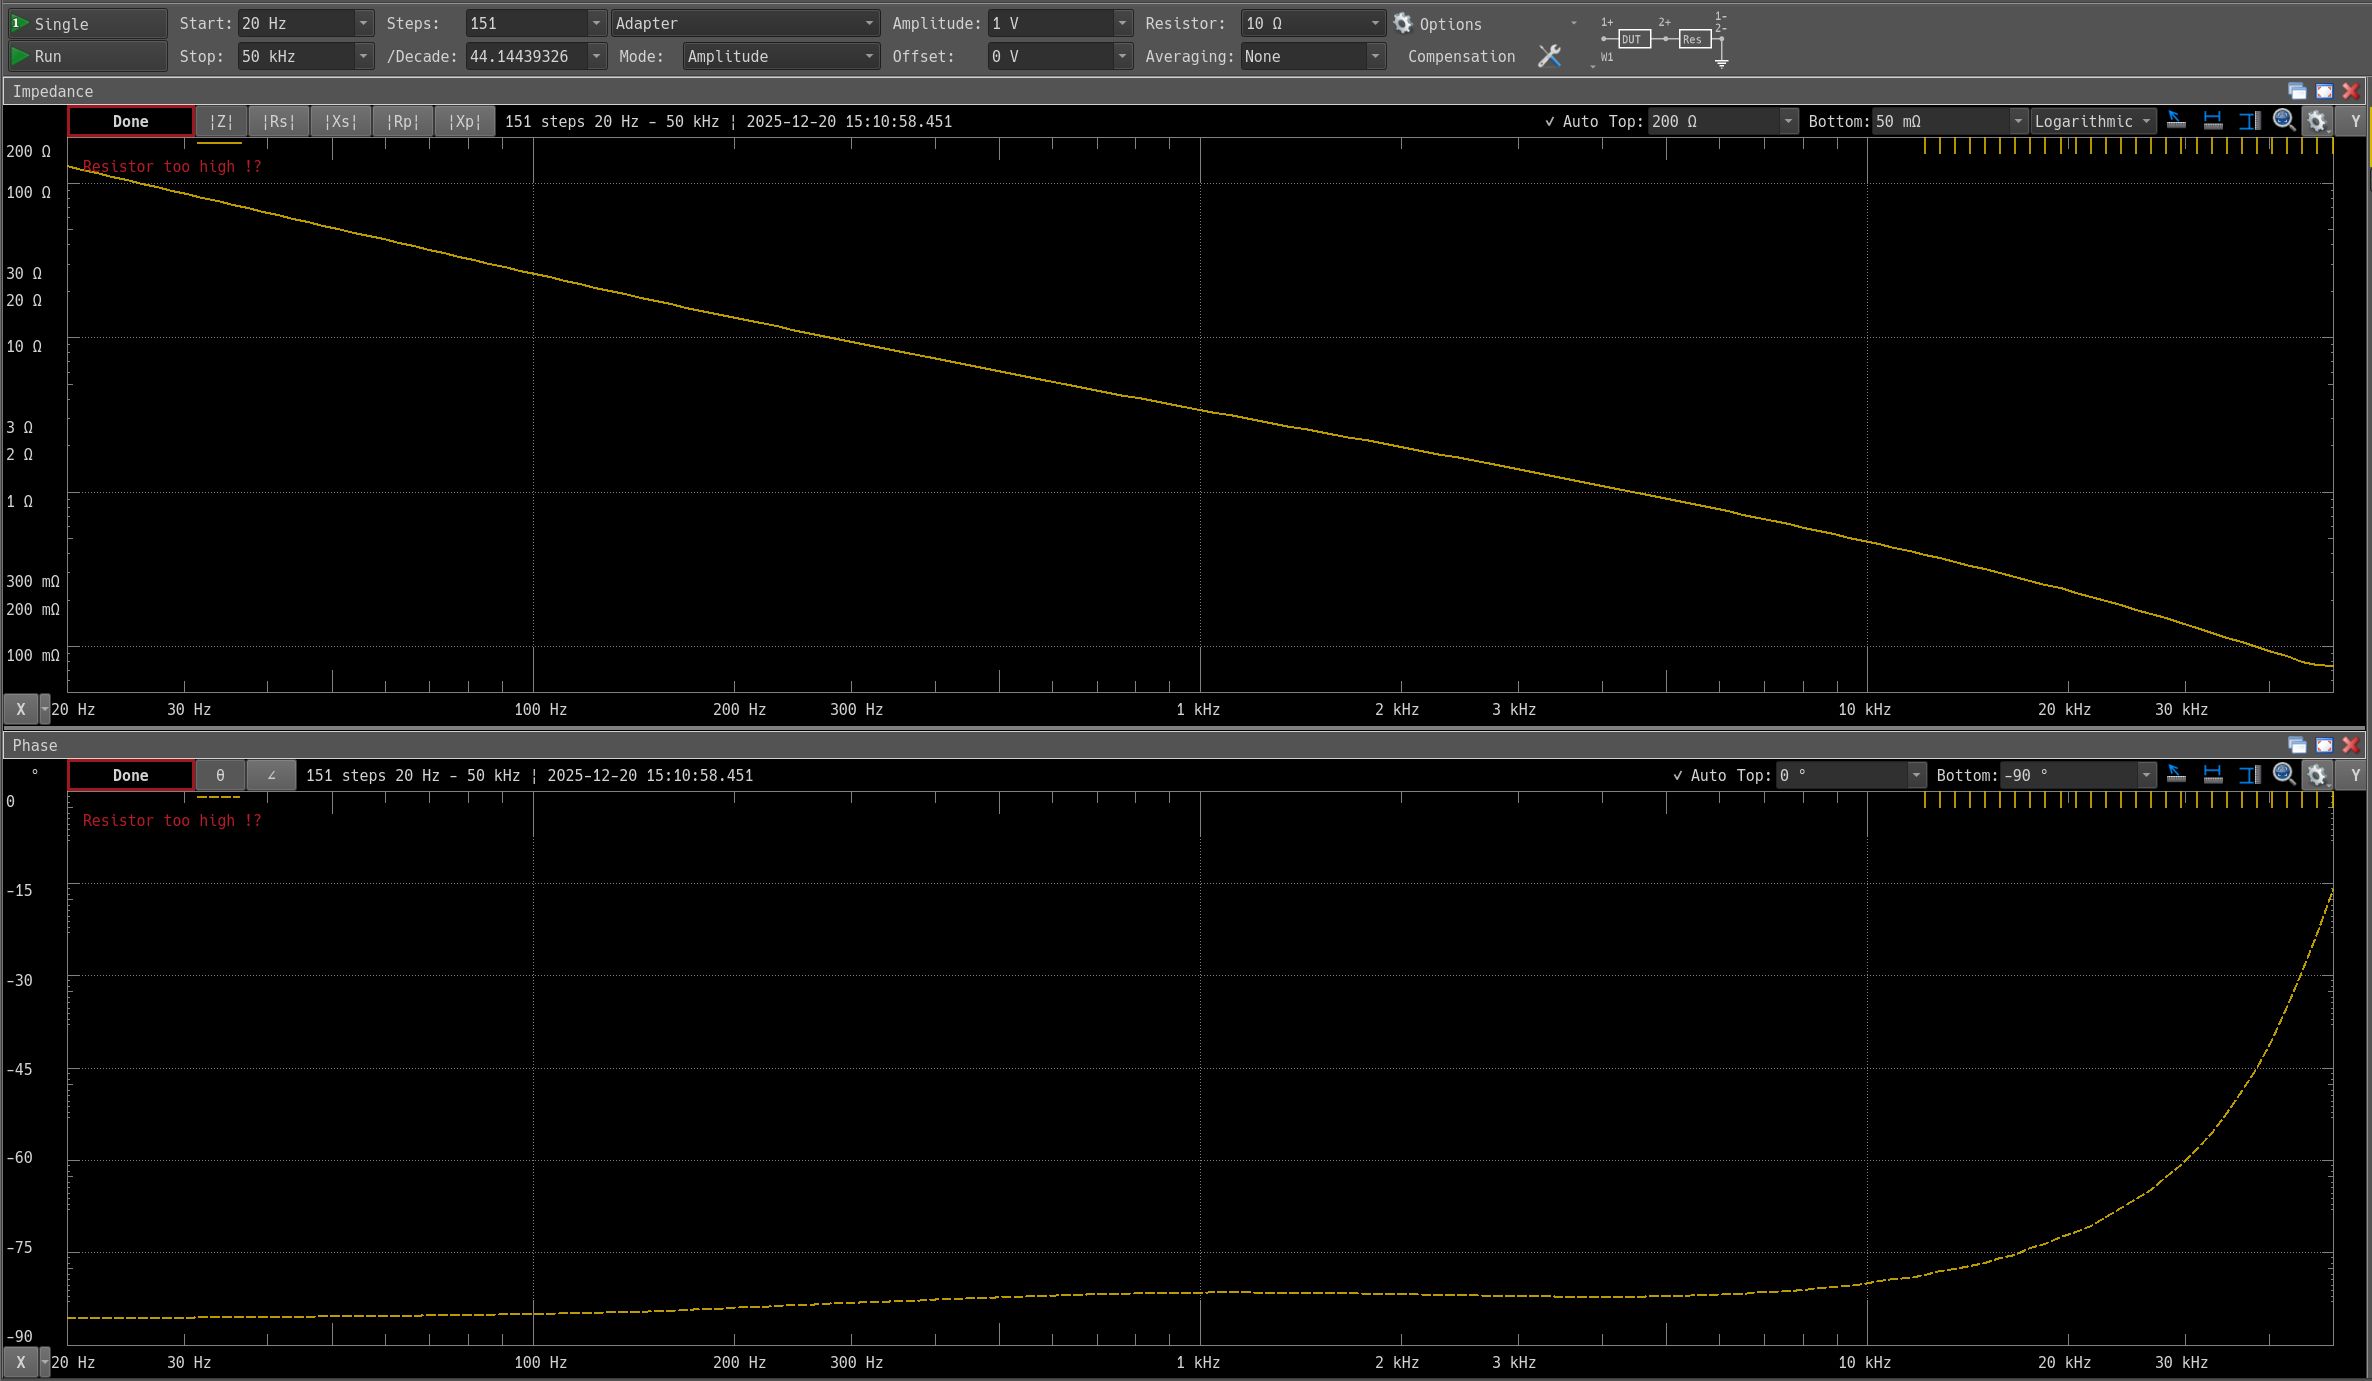Image resolution: width=2372 pixels, height=1381 pixels.
Task: Maximize the Phase panel view
Action: (2324, 745)
